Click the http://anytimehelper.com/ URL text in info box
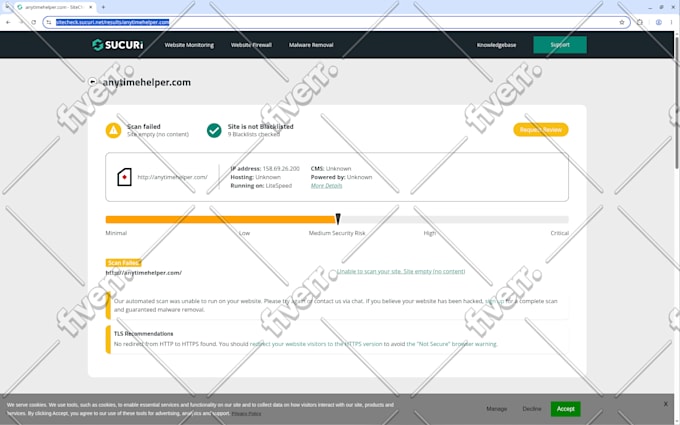The image size is (680, 425). [173, 177]
